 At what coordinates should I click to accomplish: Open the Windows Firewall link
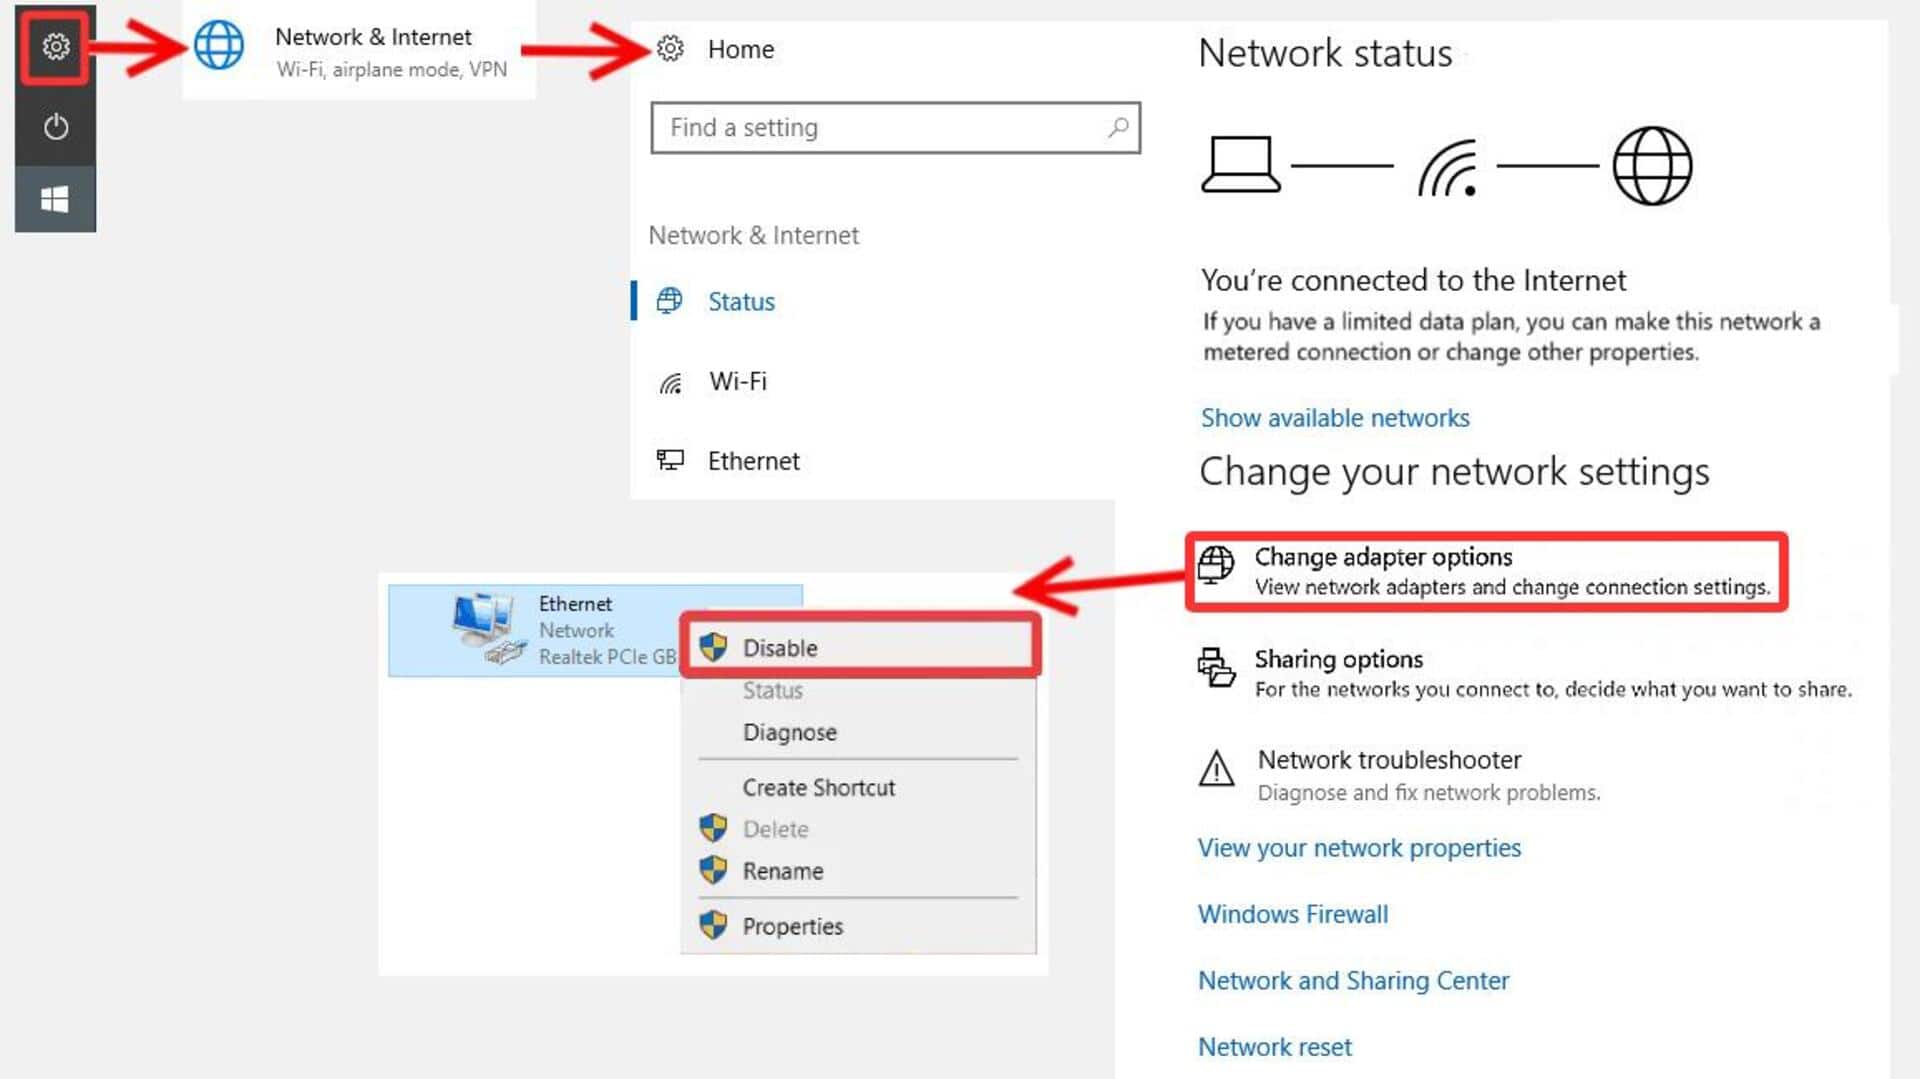click(x=1293, y=914)
